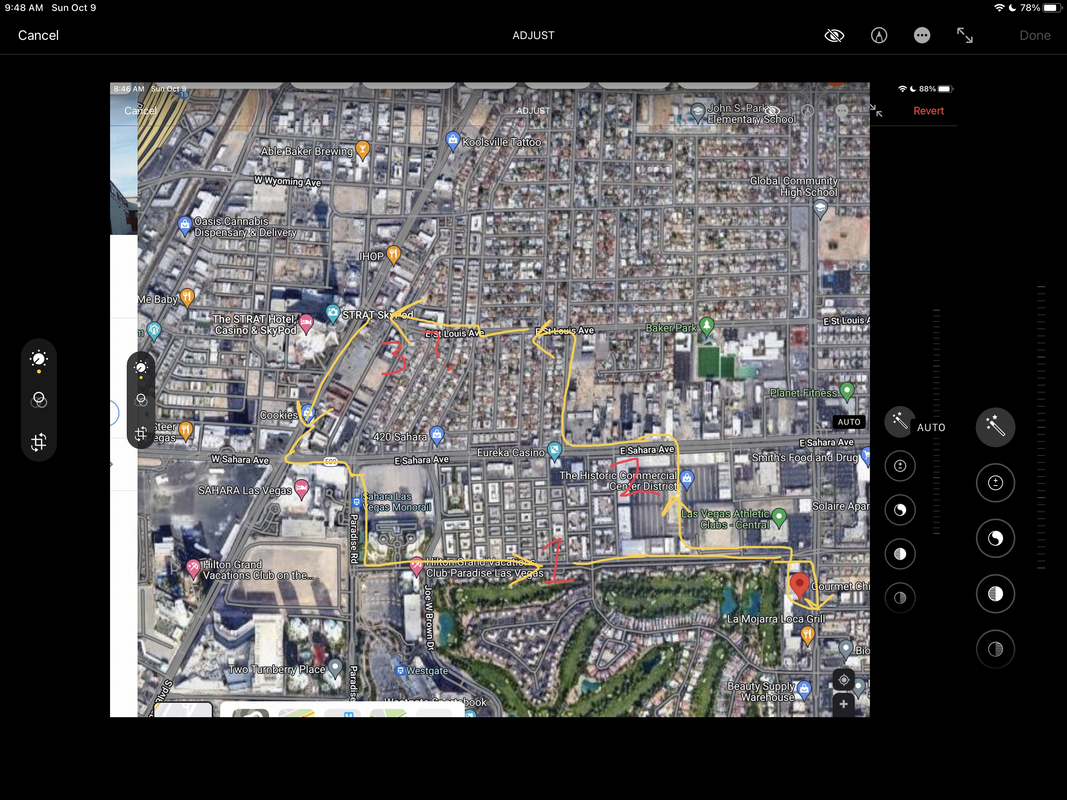Select the outer Highlights adjustment icon
The width and height of the screenshot is (1067, 800).
coord(996,594)
